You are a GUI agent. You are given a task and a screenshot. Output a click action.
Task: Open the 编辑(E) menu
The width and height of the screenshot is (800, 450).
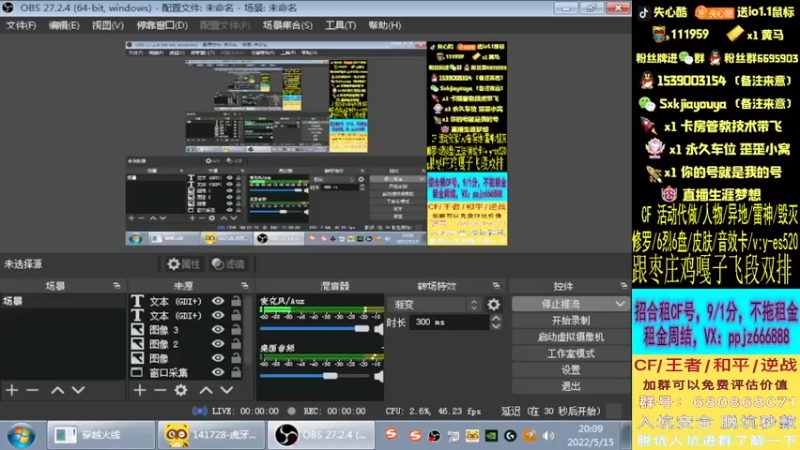(64, 25)
